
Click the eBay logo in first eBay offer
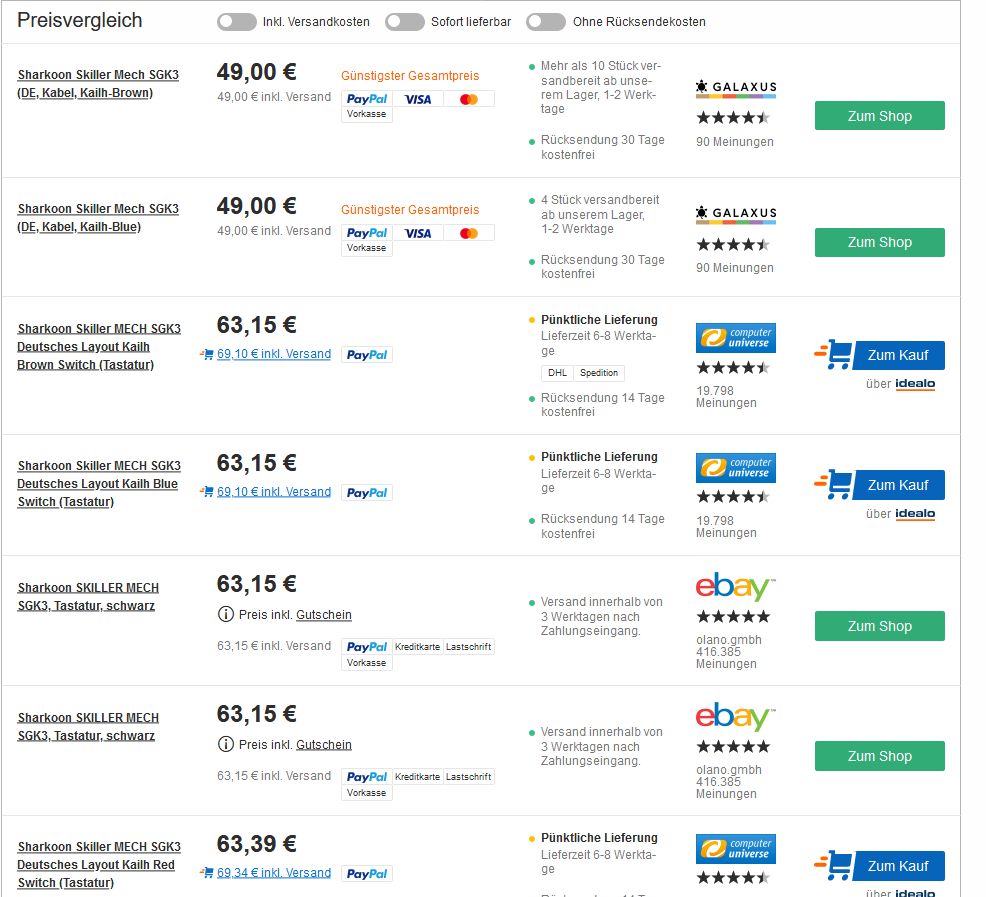(x=736, y=588)
